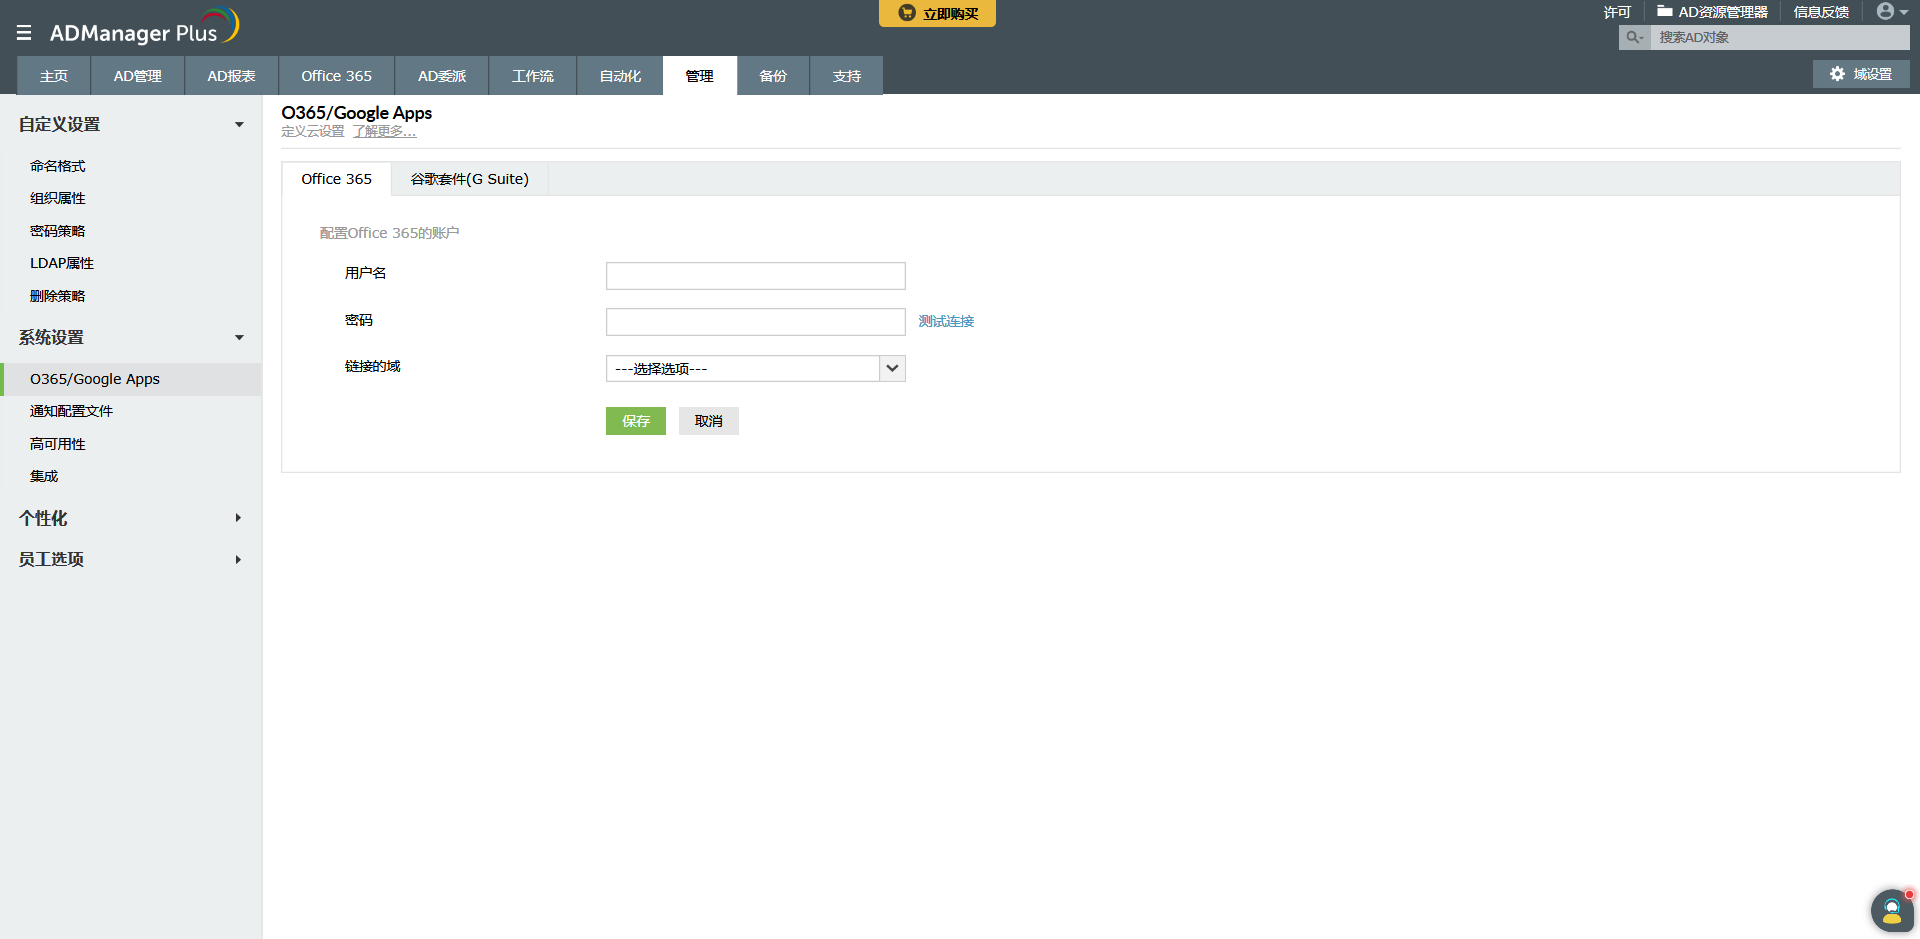This screenshot has height=939, width=1920.
Task: Click the shopping cart icon on 立即购买
Action: [x=907, y=13]
